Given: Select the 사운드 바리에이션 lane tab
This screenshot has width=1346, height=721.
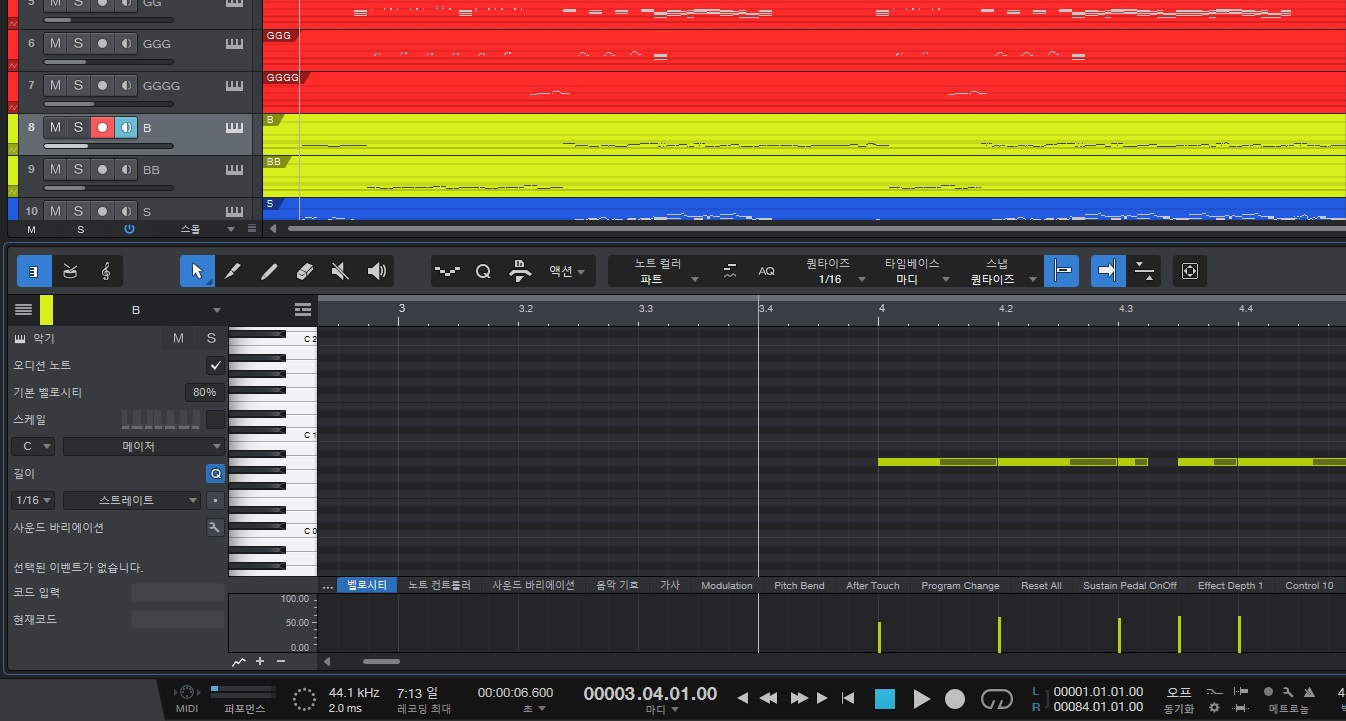Looking at the screenshot, I should pyautogui.click(x=534, y=585).
